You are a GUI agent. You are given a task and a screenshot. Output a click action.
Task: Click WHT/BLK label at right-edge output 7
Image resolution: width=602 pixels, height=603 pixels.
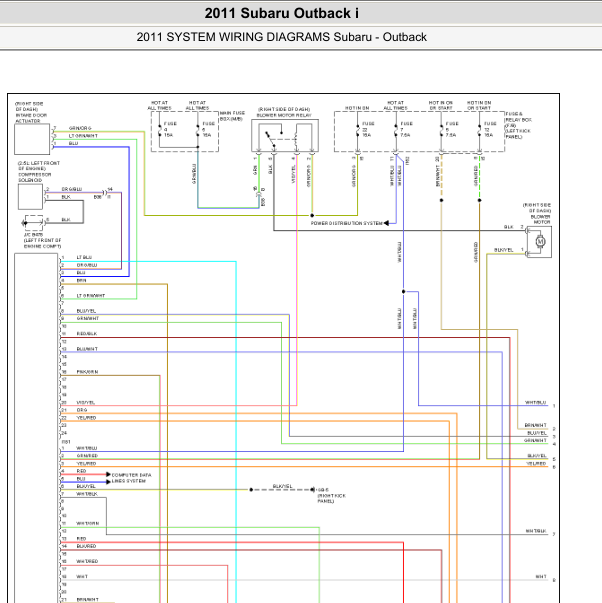click(x=536, y=531)
